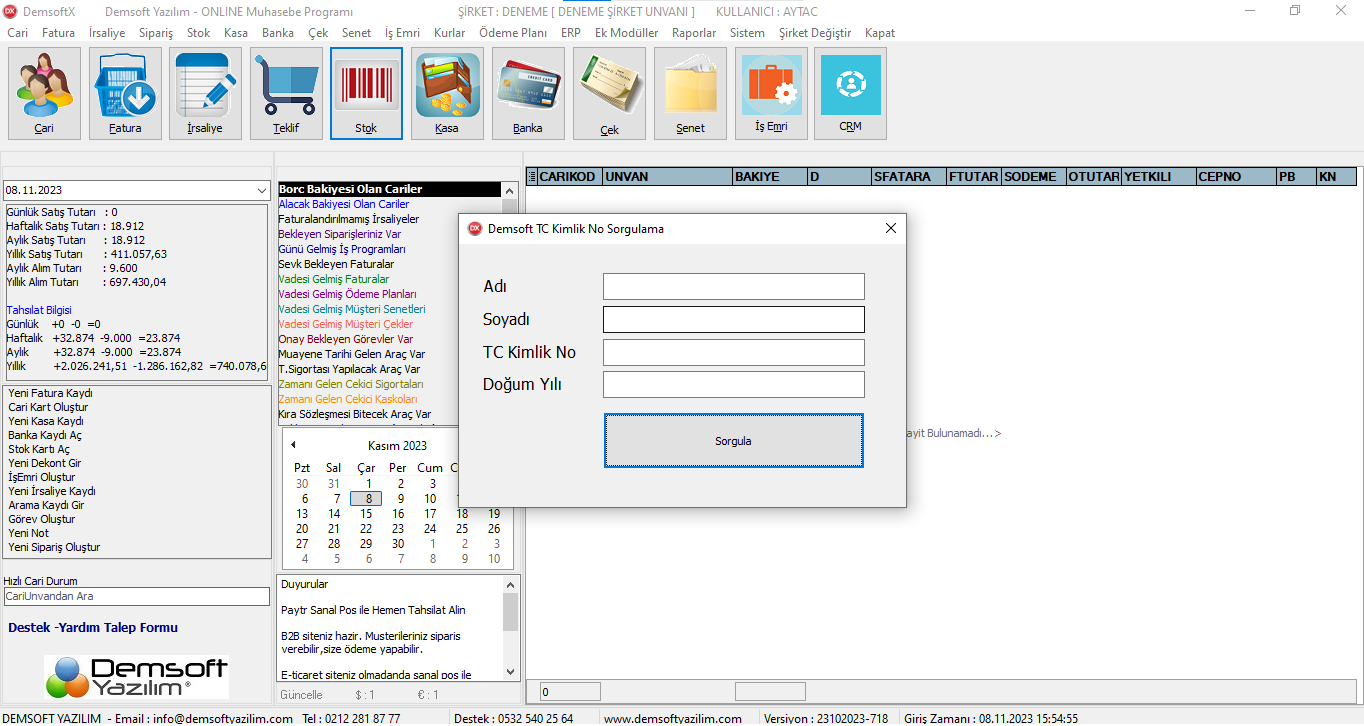Open the Banka credit card icon
1364x726 pixels.
click(x=528, y=93)
